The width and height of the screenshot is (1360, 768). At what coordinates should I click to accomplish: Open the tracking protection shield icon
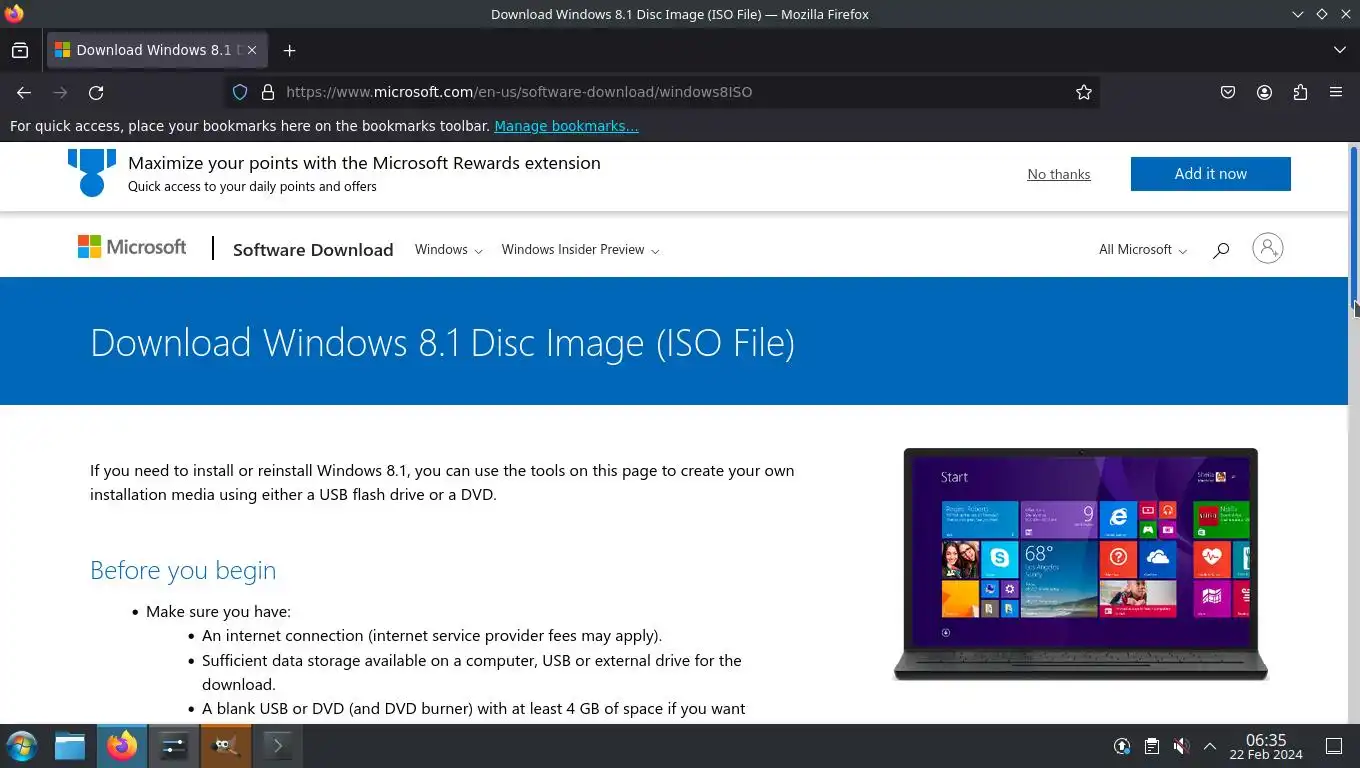tap(240, 92)
